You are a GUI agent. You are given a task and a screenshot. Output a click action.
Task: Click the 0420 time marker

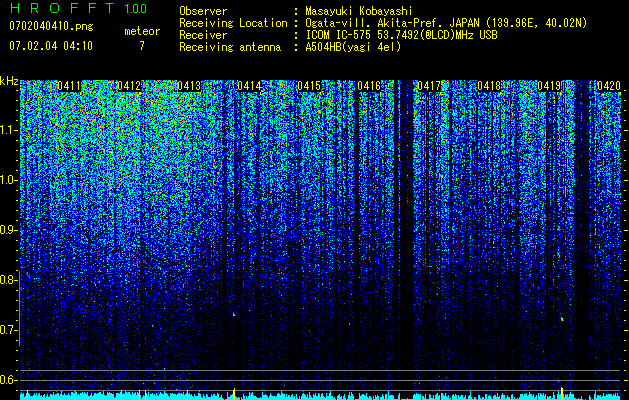[609, 86]
